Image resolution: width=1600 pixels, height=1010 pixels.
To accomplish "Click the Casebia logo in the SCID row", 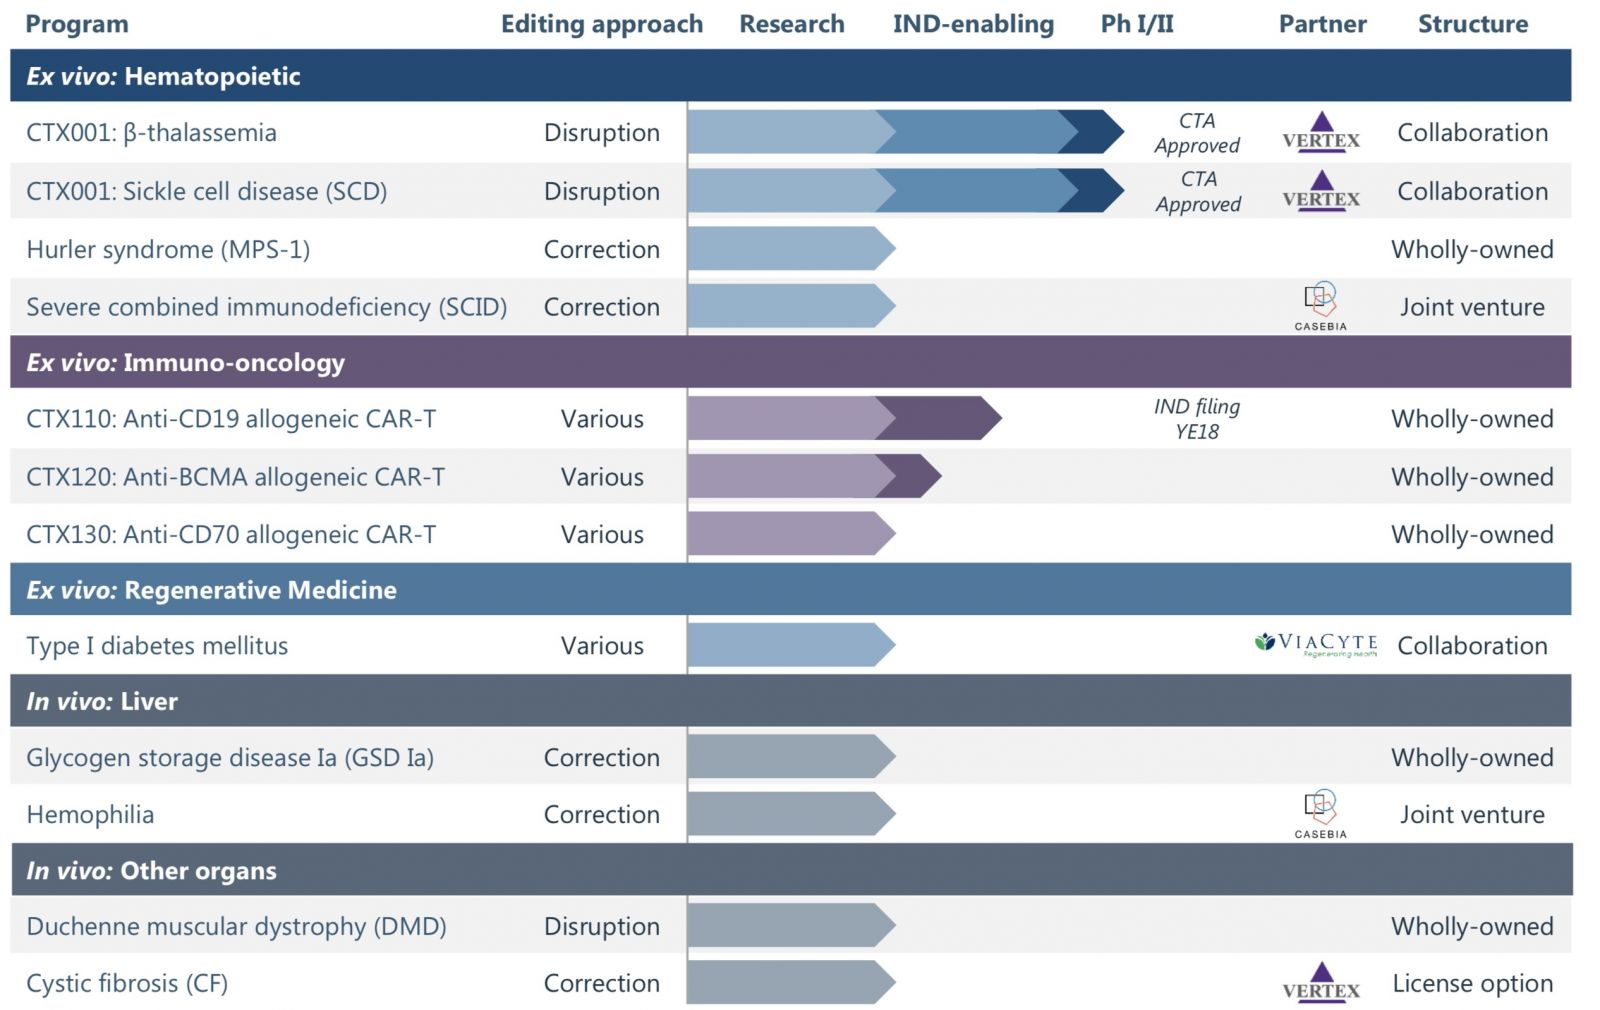I will (x=1320, y=306).
